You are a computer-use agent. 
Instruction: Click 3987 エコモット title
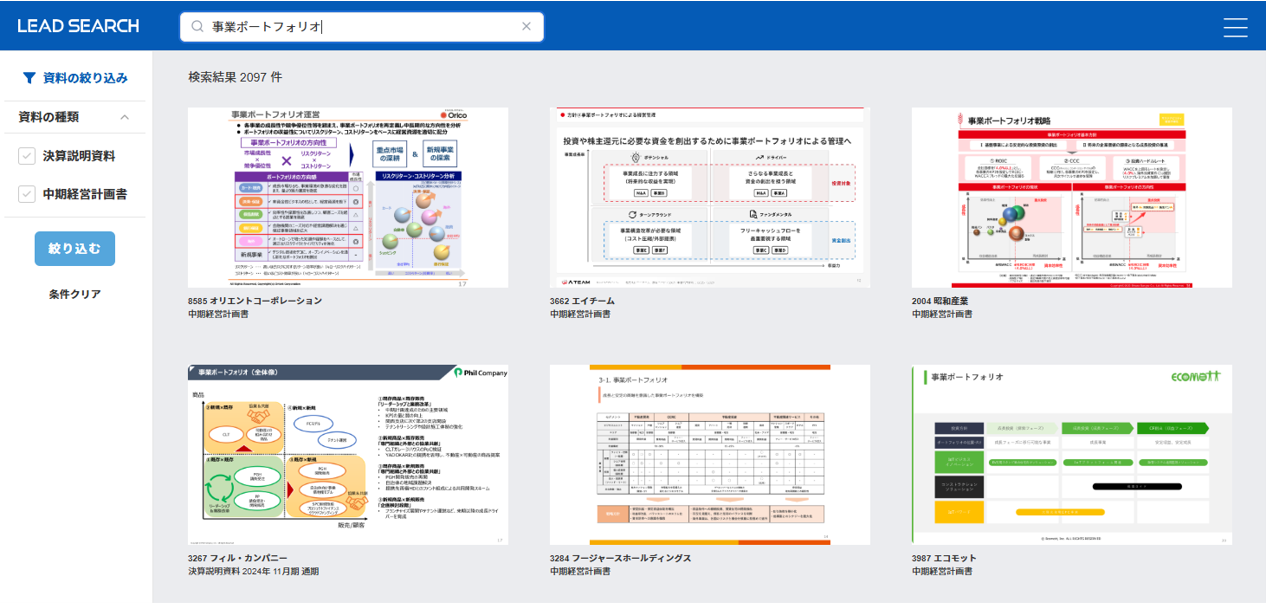coord(944,558)
